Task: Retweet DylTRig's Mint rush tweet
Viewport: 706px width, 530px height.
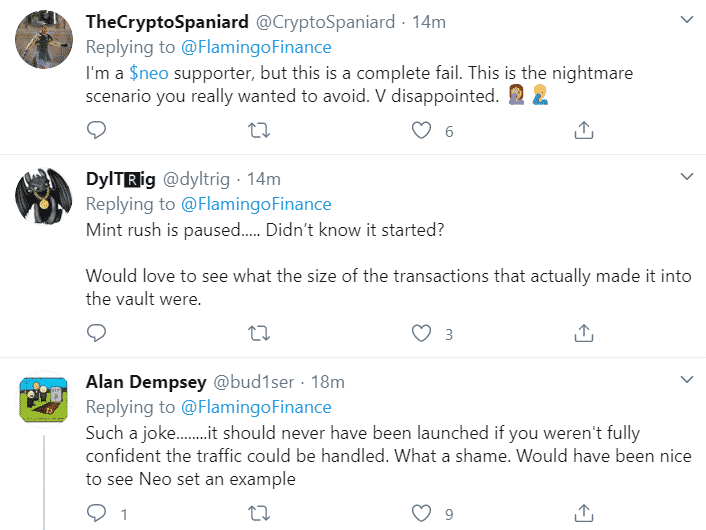Action: coord(259,333)
